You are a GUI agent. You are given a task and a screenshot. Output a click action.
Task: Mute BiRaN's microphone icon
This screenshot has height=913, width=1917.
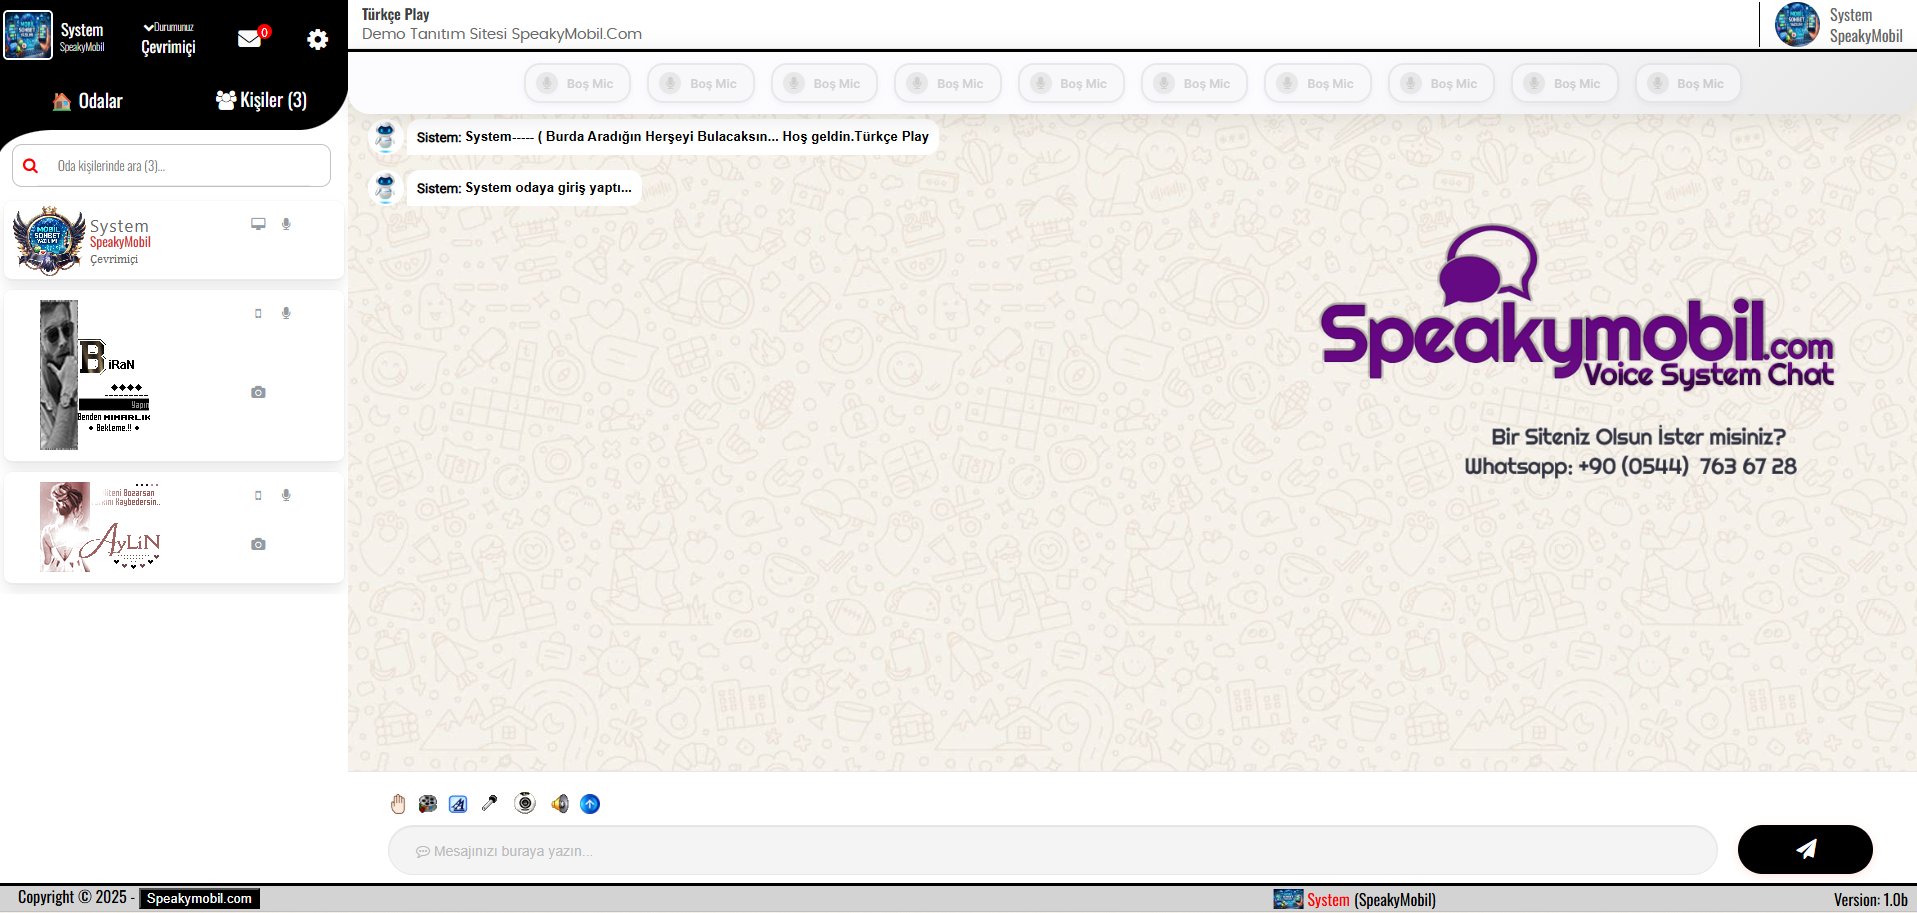pos(287,312)
